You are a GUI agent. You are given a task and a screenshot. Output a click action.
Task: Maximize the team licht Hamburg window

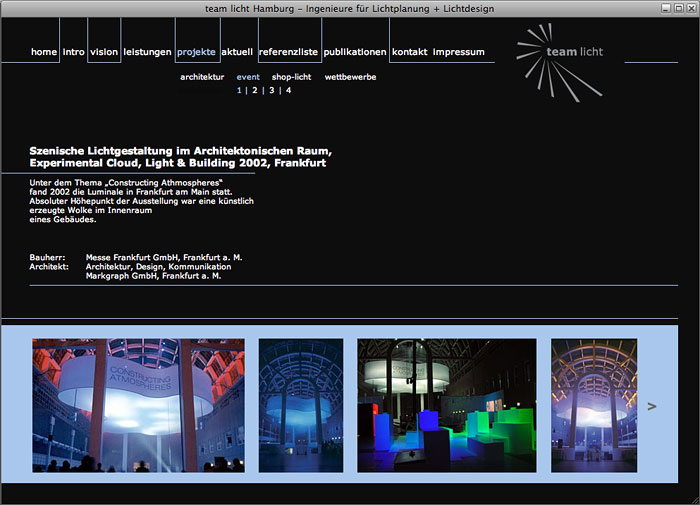pos(679,8)
